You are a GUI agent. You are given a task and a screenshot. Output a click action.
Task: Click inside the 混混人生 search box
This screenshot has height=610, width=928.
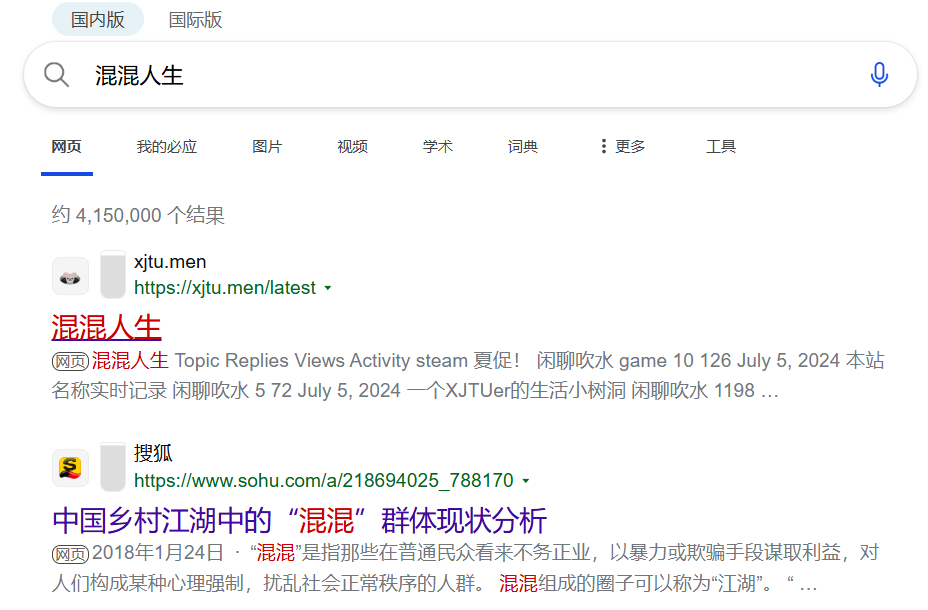pos(471,75)
